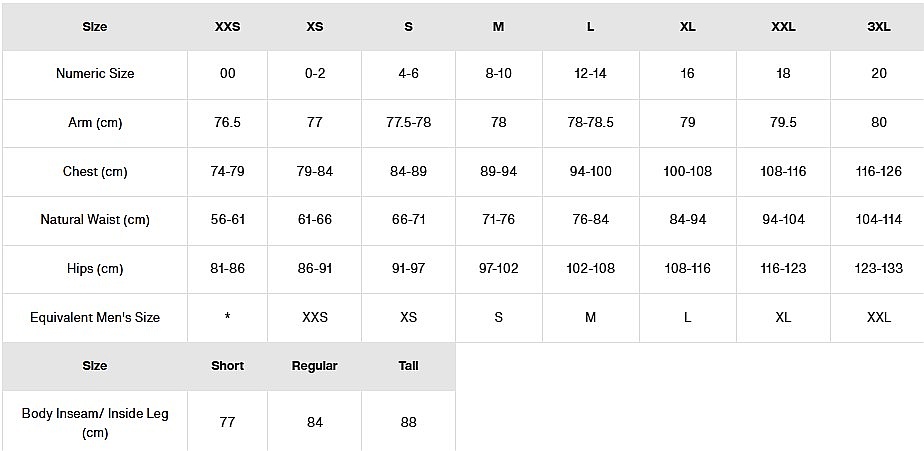Screen dimensions: 924x451
Task: Click the Chest (cm) row label
Action: click(95, 172)
